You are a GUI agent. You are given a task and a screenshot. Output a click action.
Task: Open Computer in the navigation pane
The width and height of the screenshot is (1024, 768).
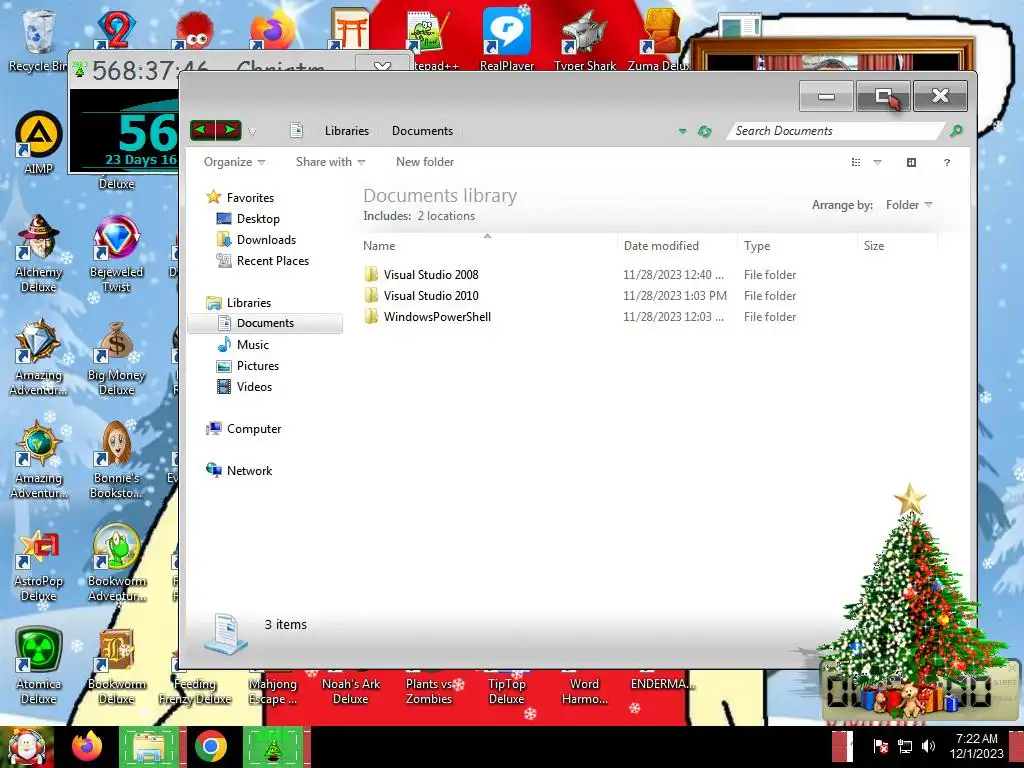coord(253,428)
